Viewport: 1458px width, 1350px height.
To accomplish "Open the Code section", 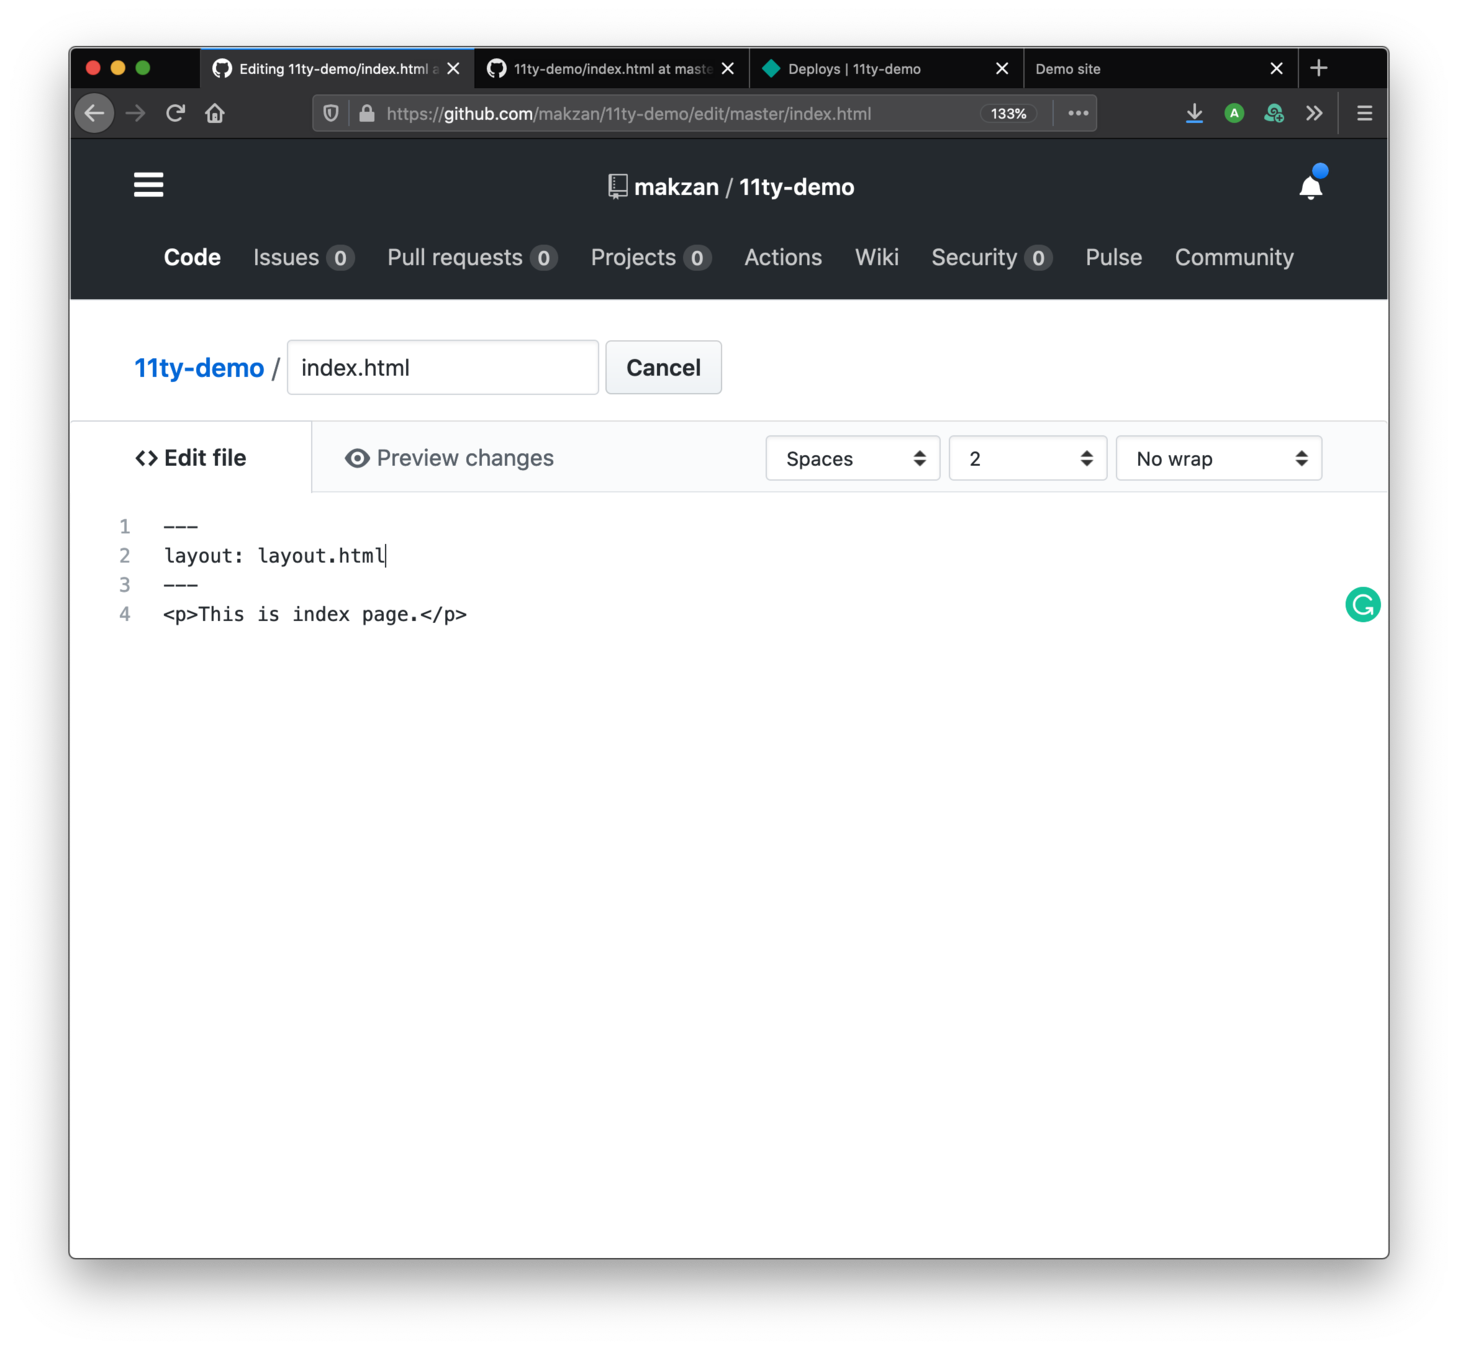I will (192, 257).
